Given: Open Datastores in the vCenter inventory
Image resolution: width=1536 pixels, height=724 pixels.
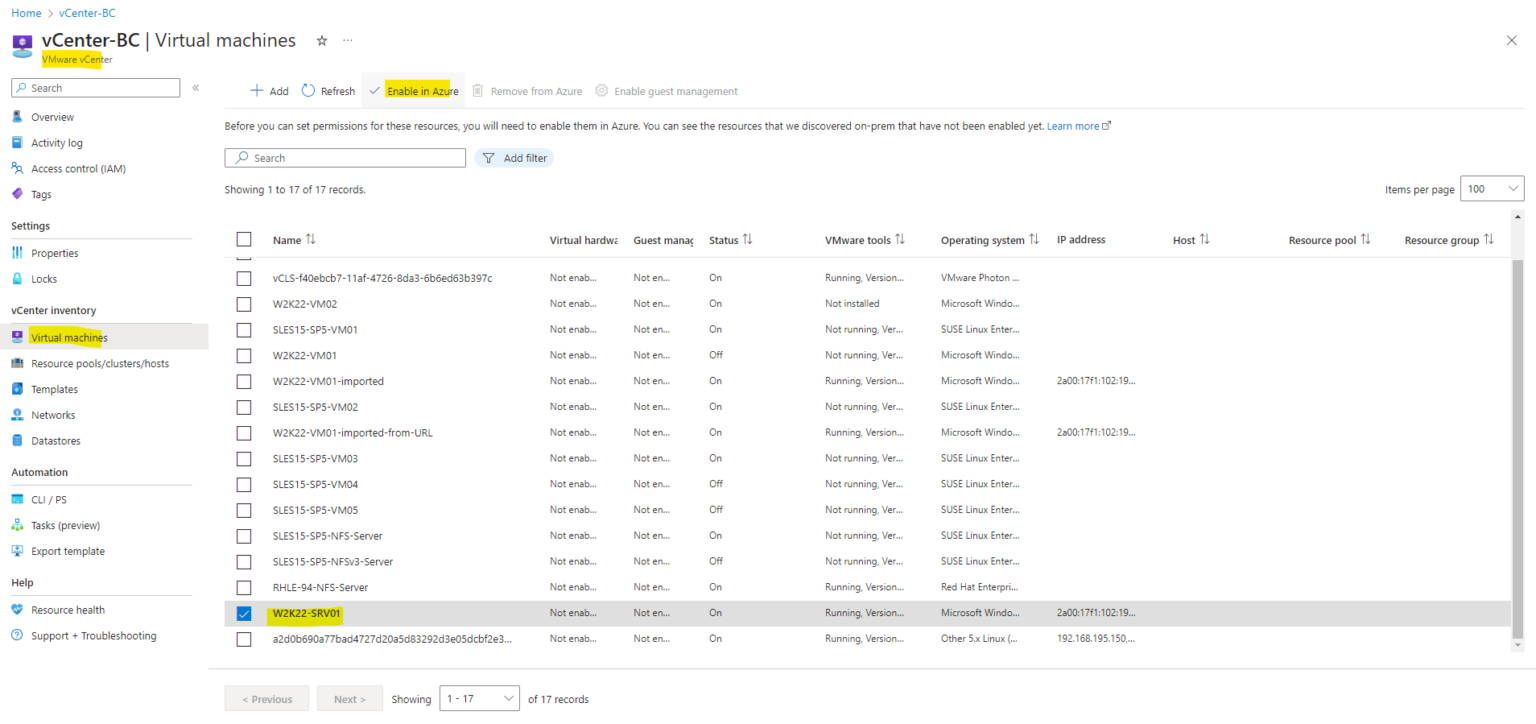Looking at the screenshot, I should [x=58, y=440].
